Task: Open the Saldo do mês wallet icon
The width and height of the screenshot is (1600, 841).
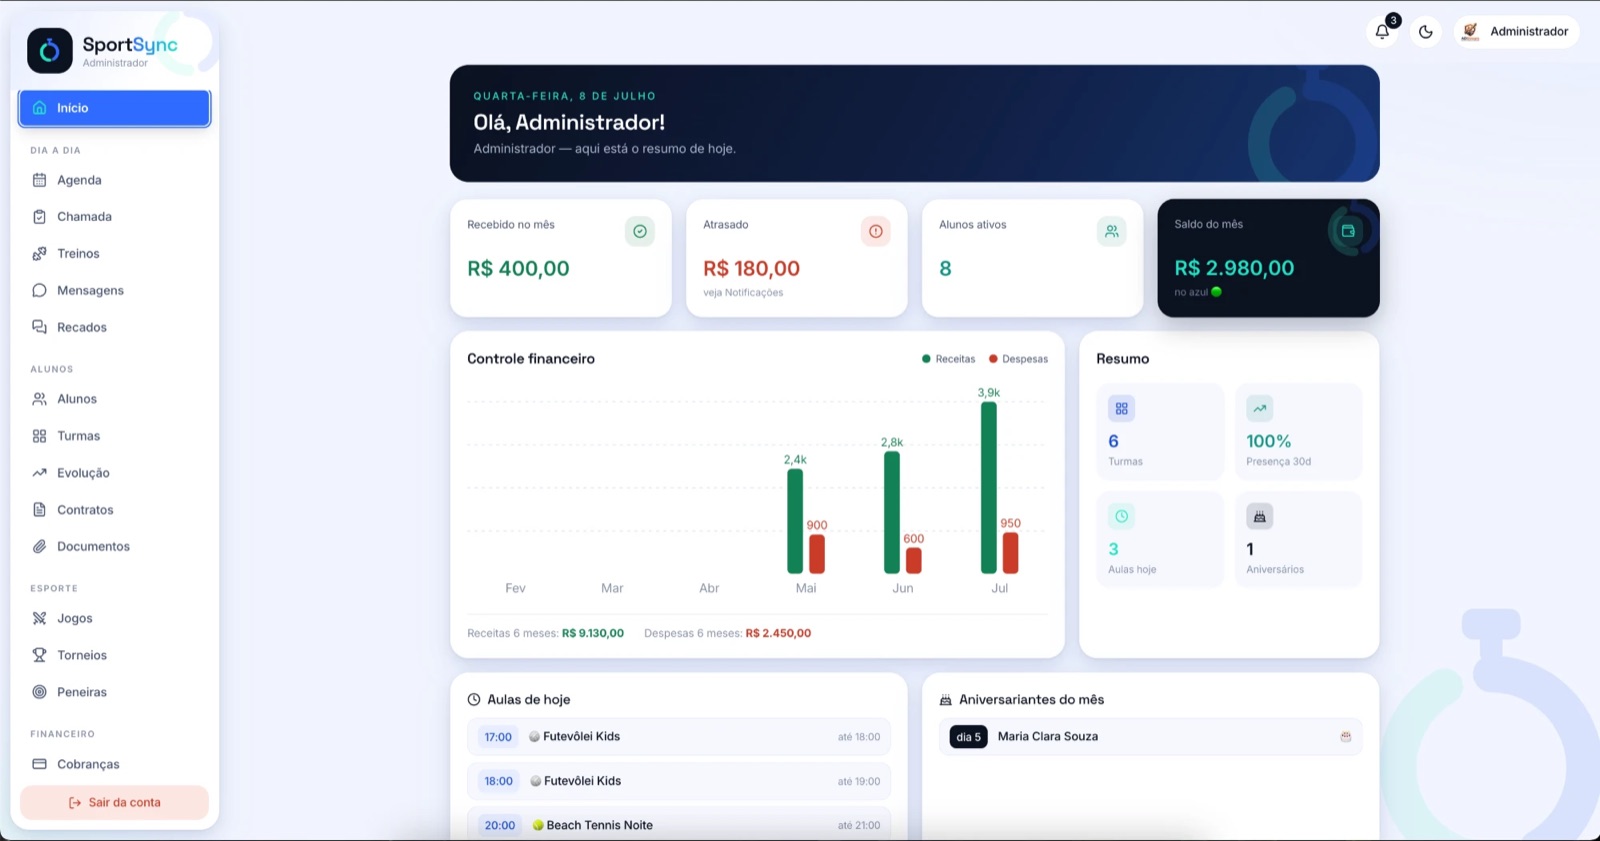Action: [1348, 231]
